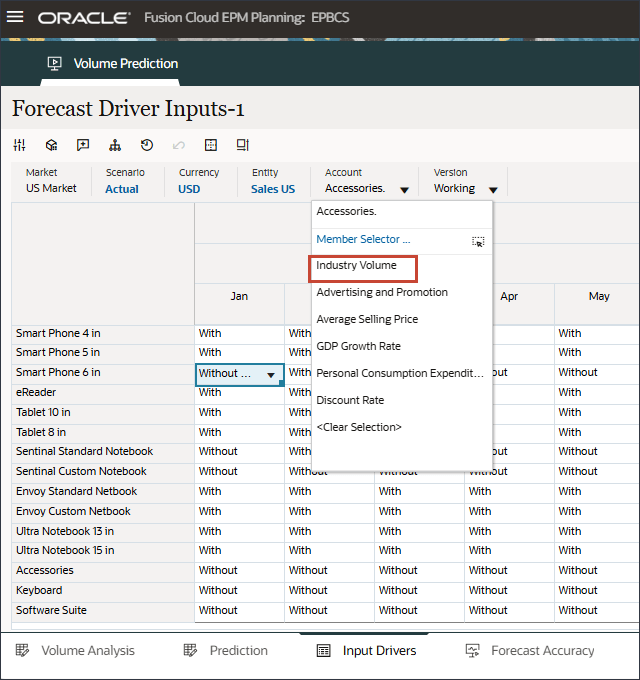Click the rightmost panel icon in toolbar

(x=243, y=145)
